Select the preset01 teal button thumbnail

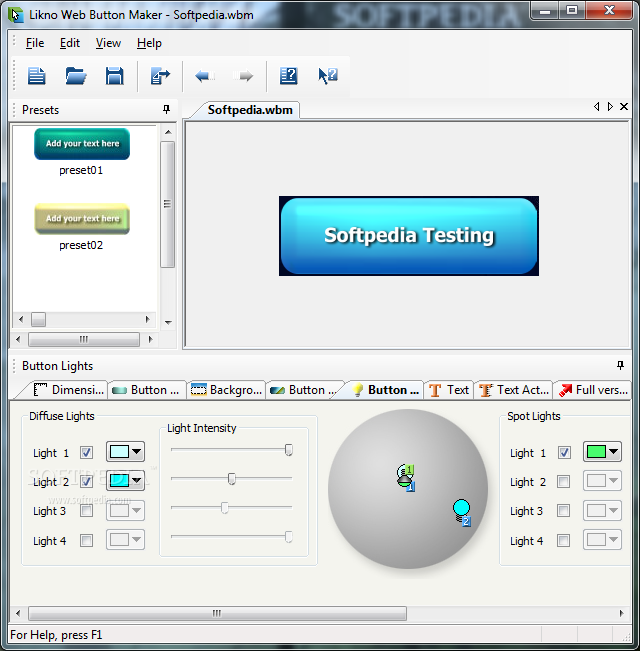pos(82,144)
